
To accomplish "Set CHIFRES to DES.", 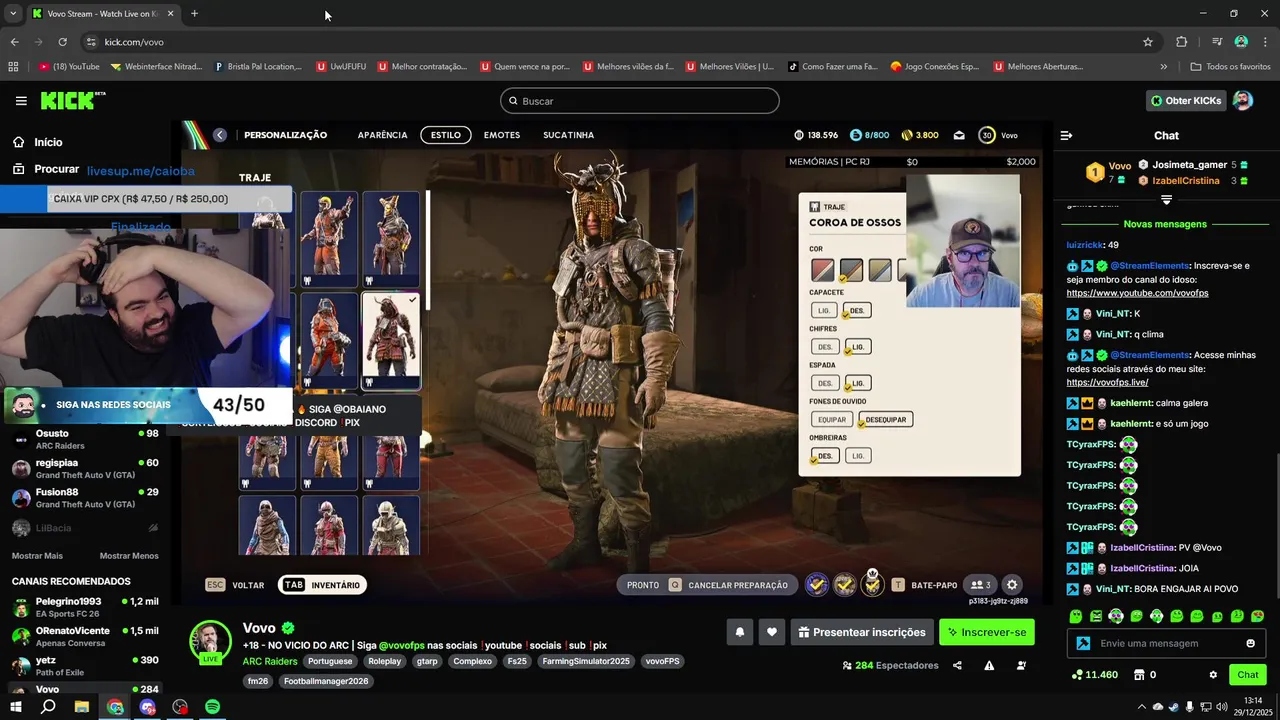I will click(825, 347).
